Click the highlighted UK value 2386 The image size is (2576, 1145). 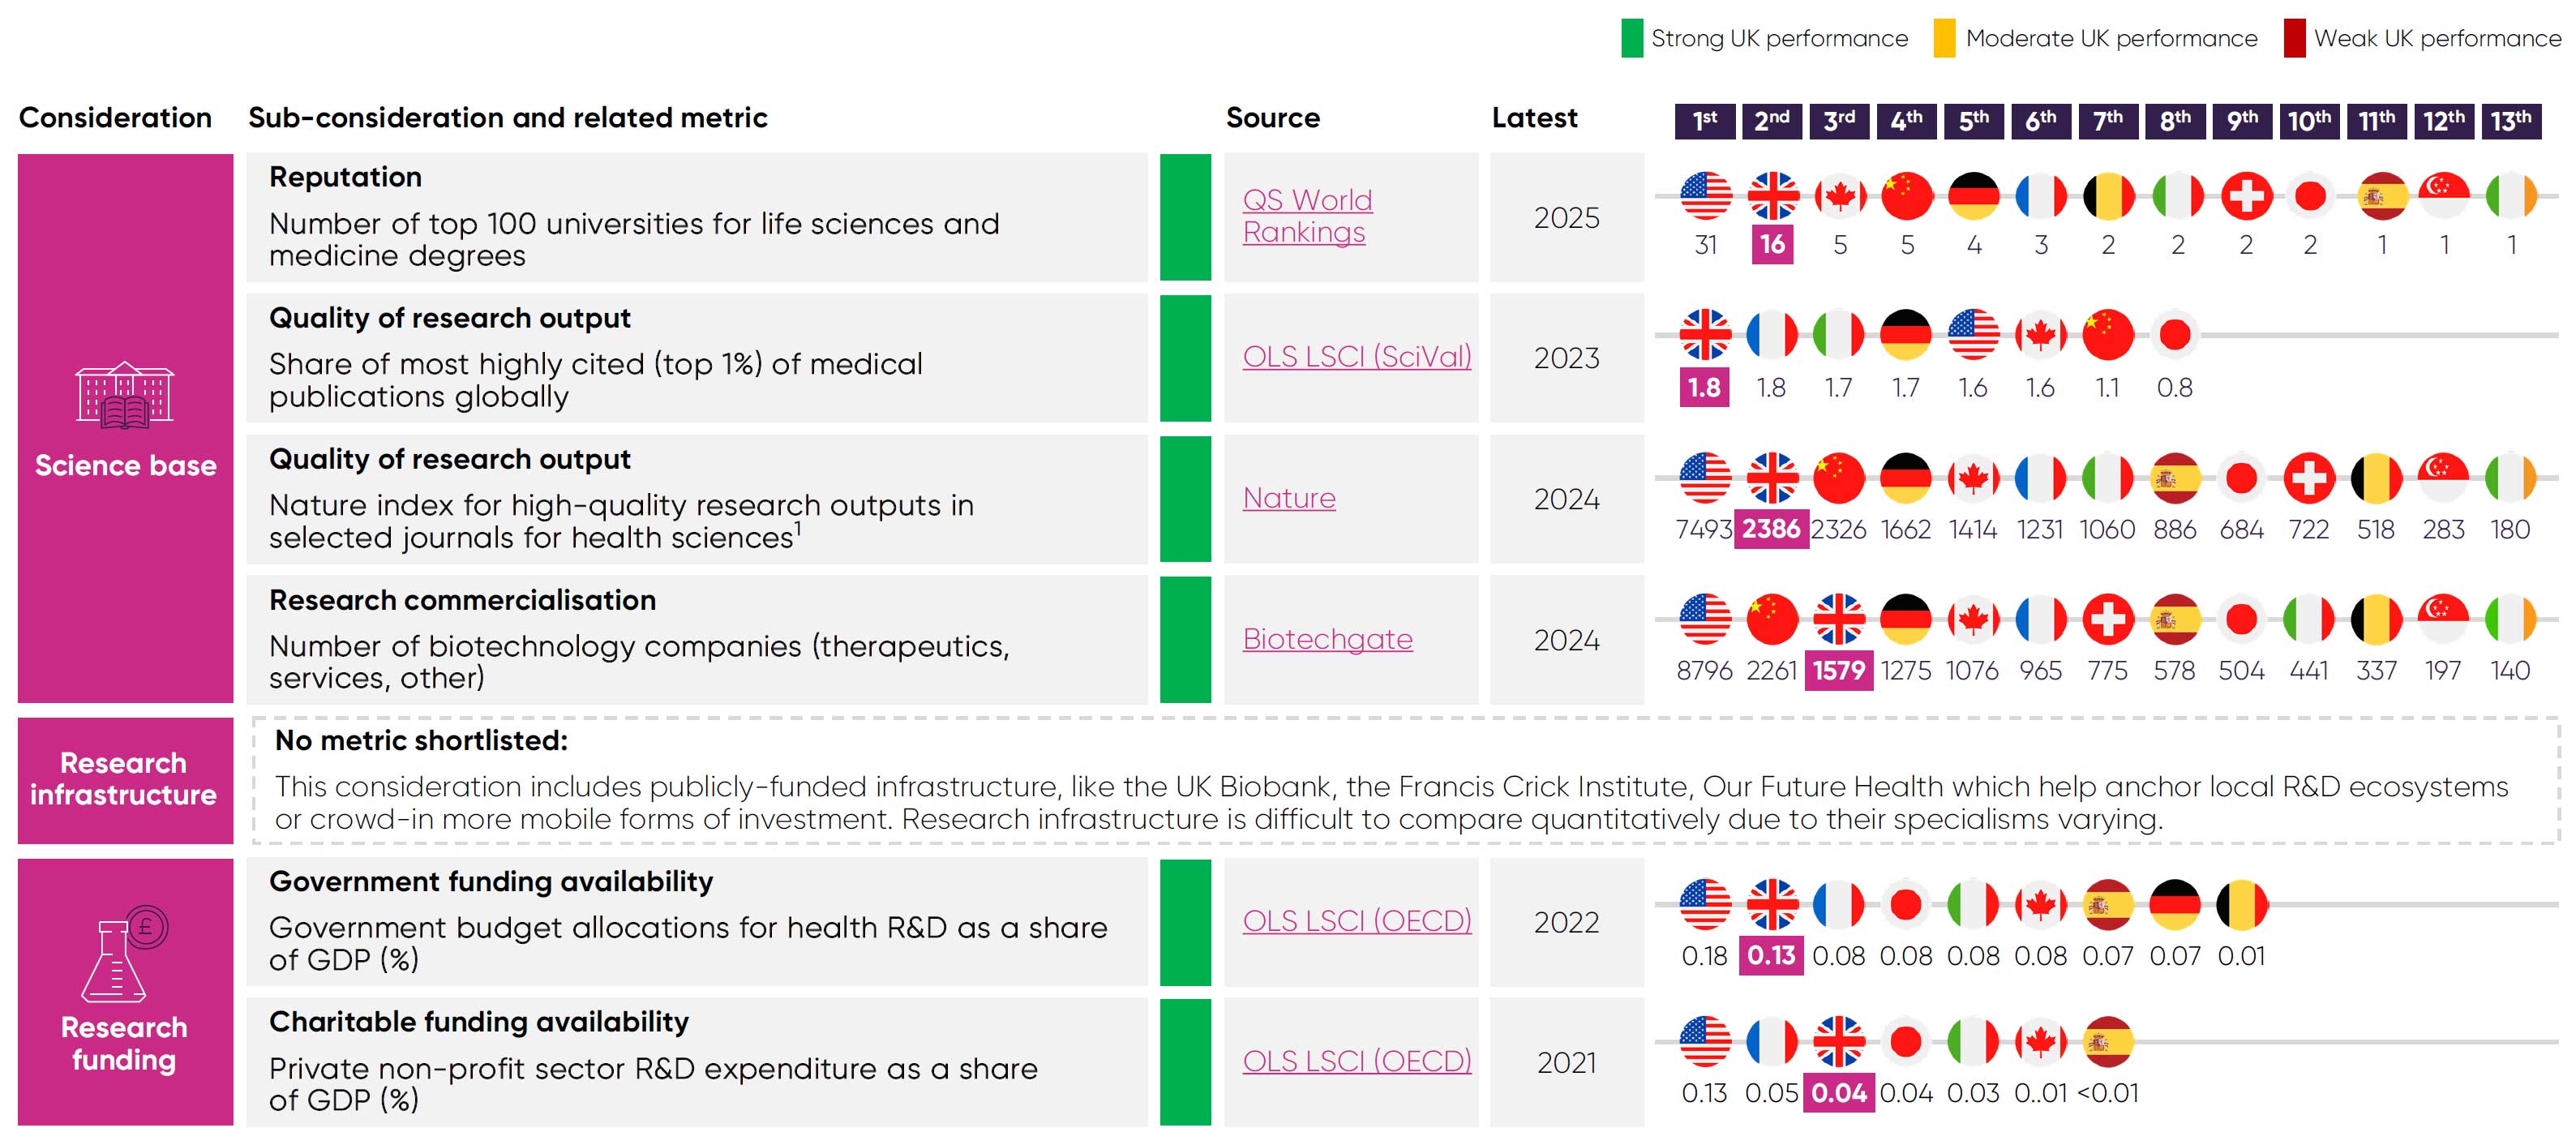pyautogui.click(x=1771, y=529)
